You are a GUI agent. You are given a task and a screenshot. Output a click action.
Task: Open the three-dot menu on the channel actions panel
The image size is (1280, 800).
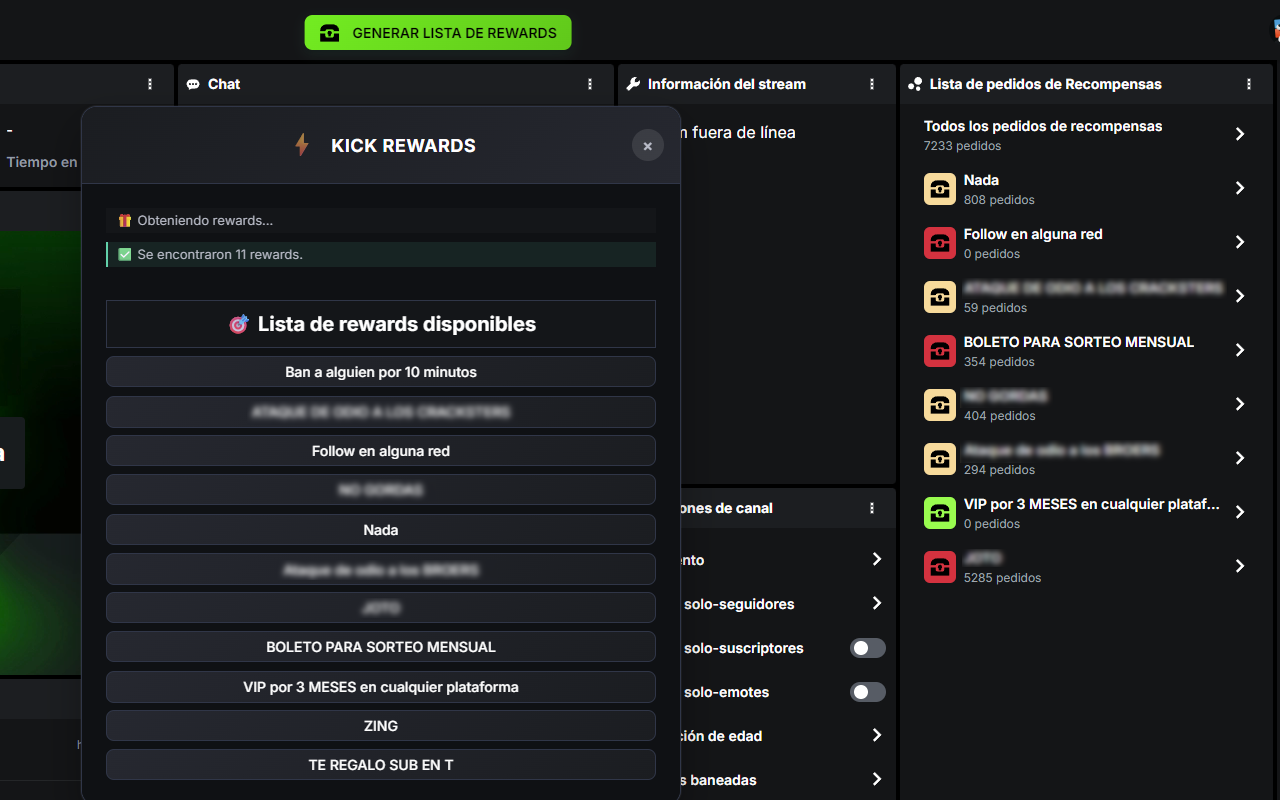[873, 508]
